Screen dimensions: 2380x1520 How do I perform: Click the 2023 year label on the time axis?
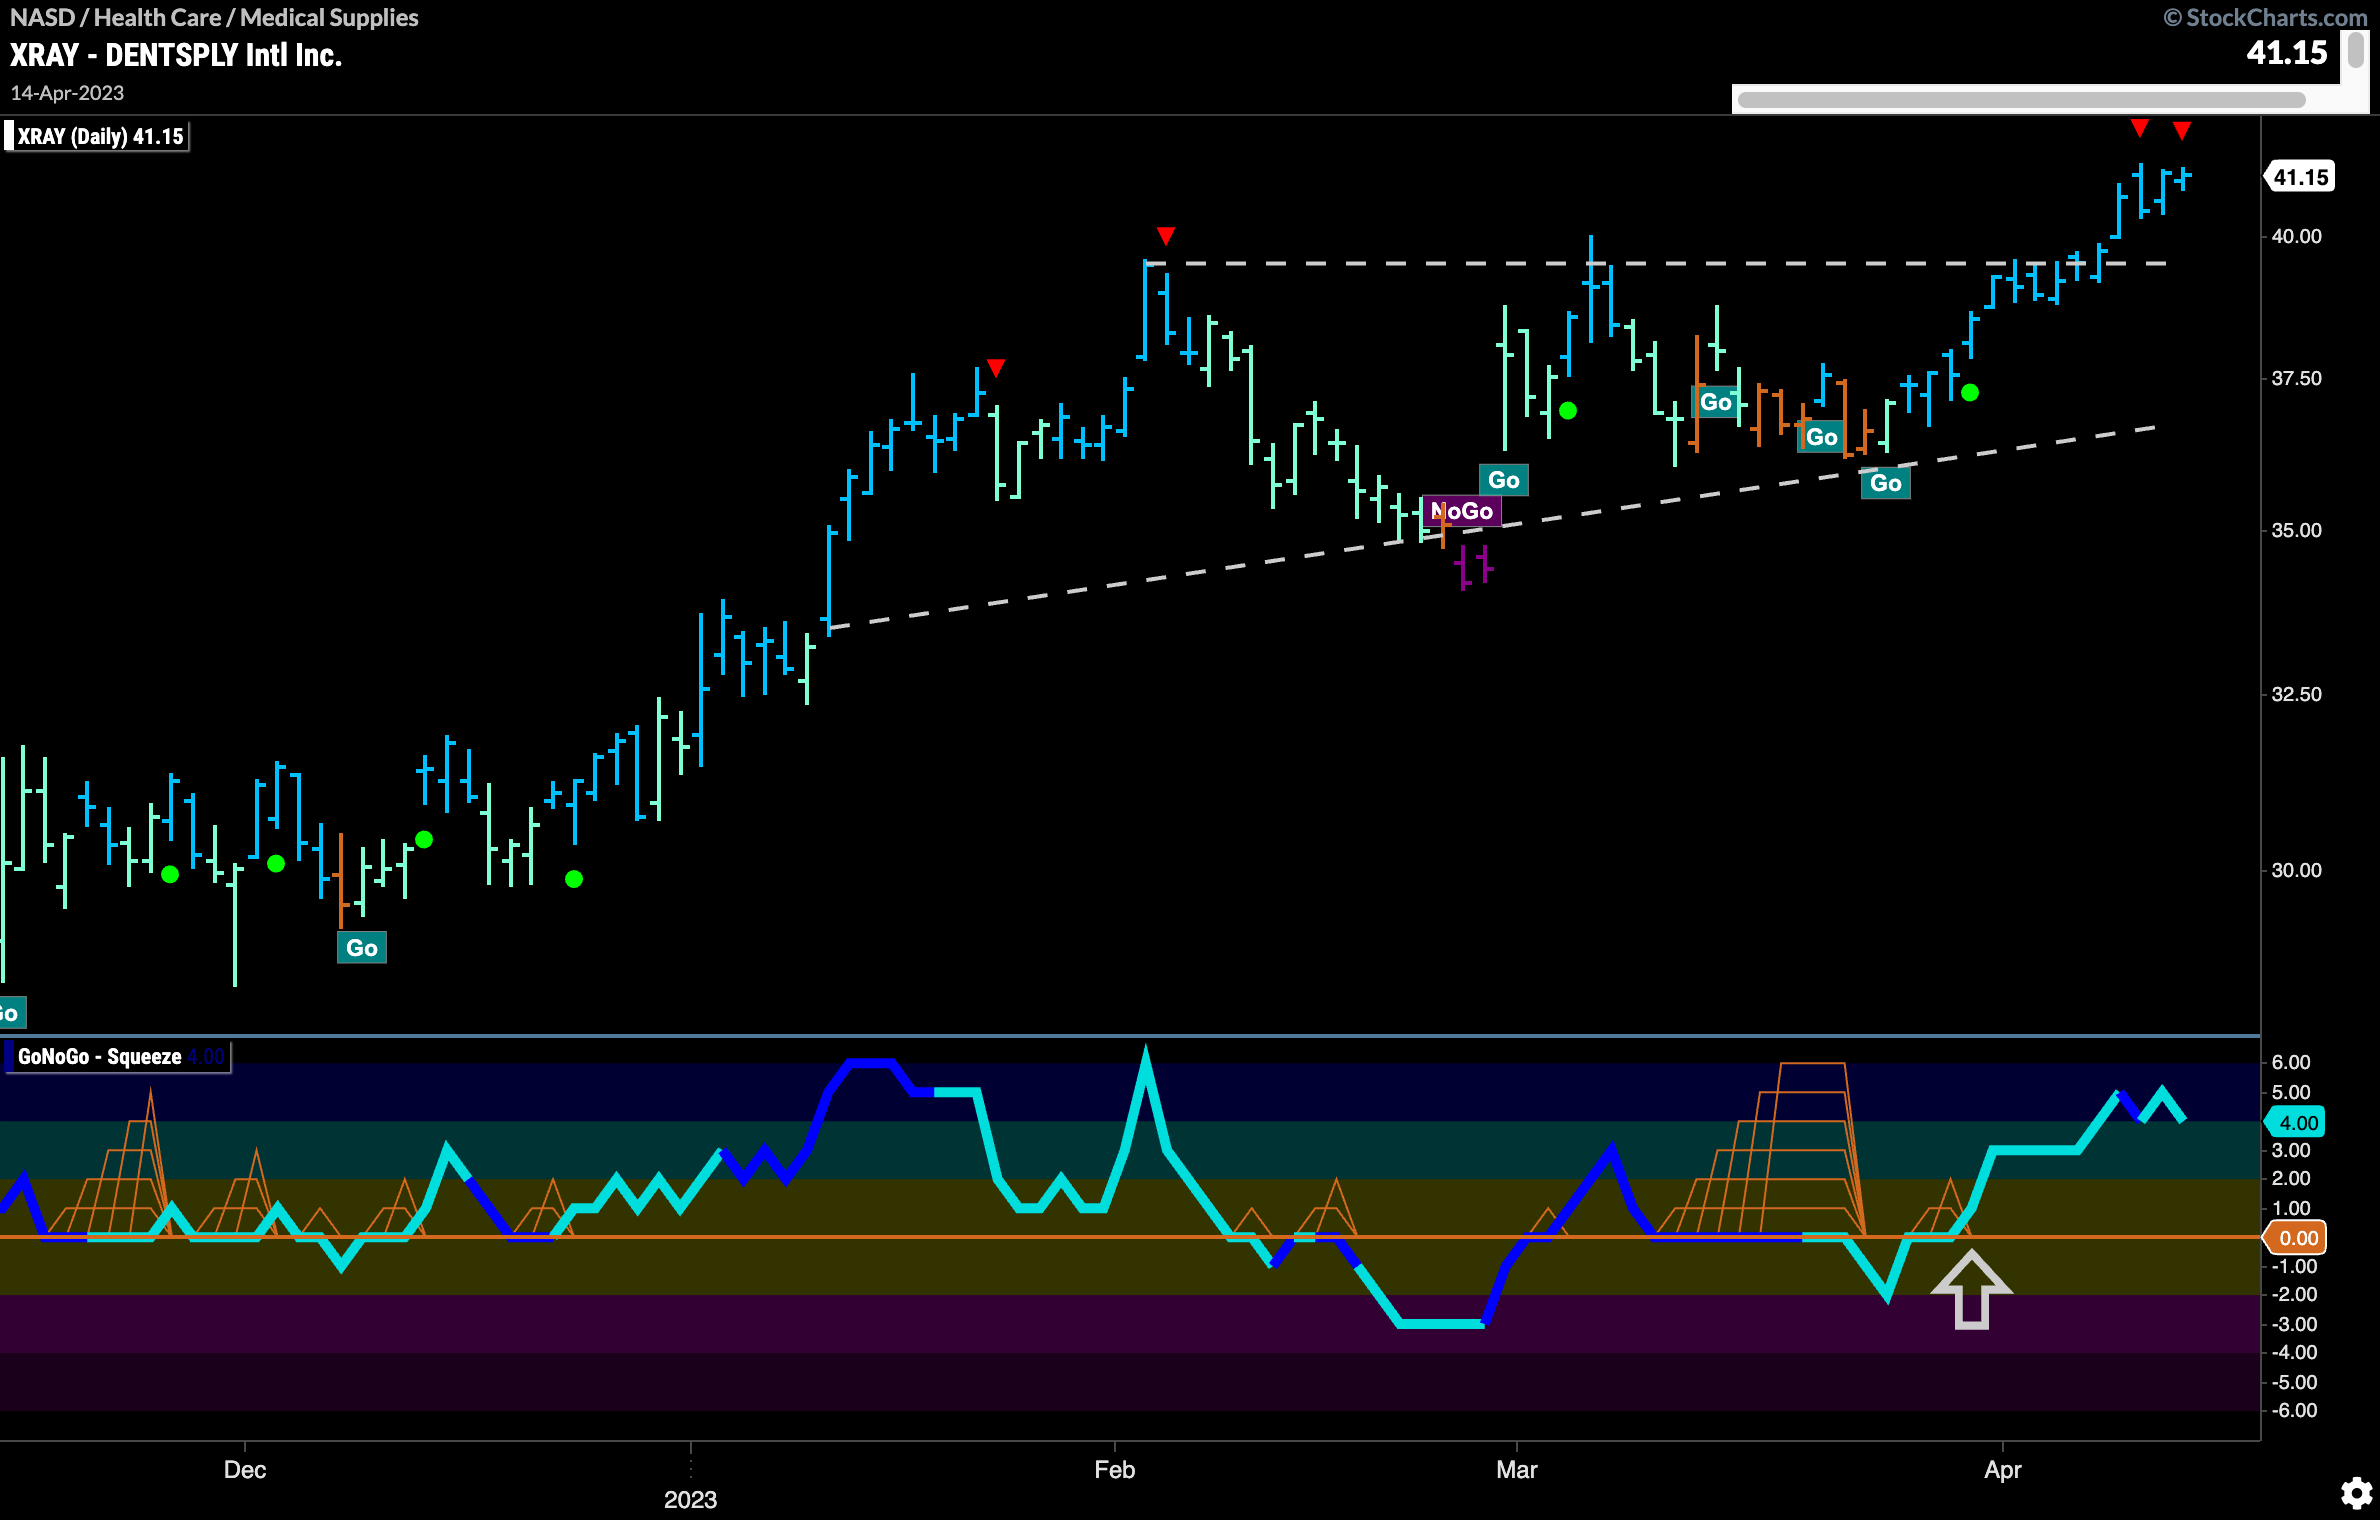tap(690, 1500)
